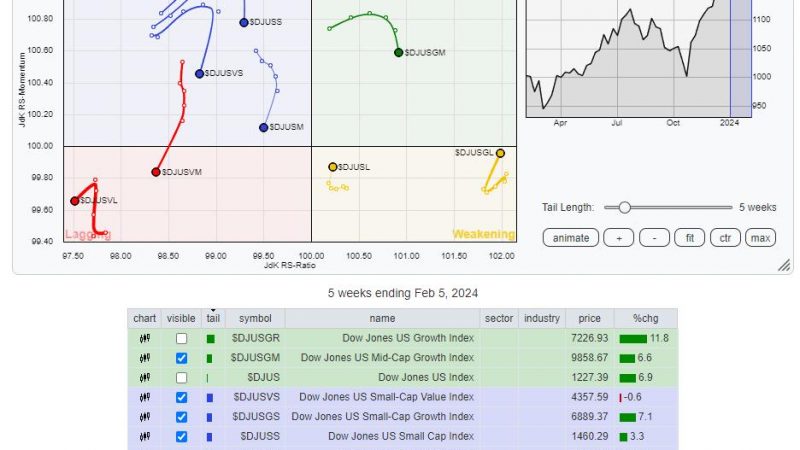This screenshot has width=800, height=450.
Task: Click tail marker for $DJUS row
Action: [x=208, y=378]
